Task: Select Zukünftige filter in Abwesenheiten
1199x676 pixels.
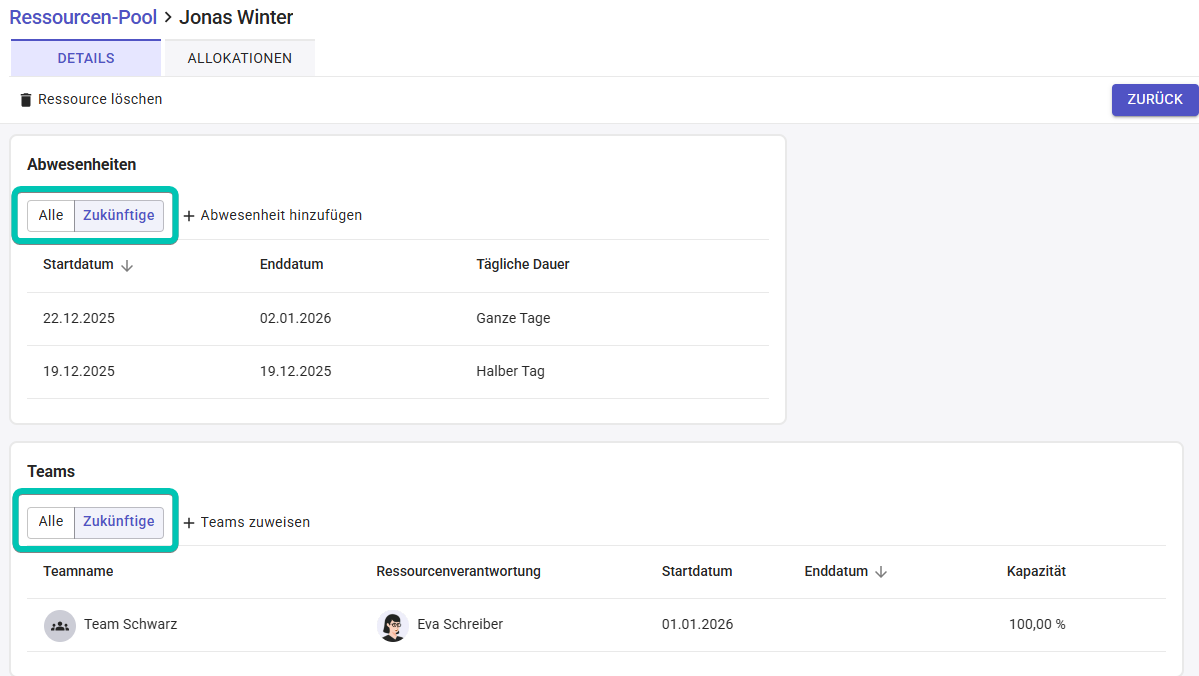Action: (x=119, y=215)
